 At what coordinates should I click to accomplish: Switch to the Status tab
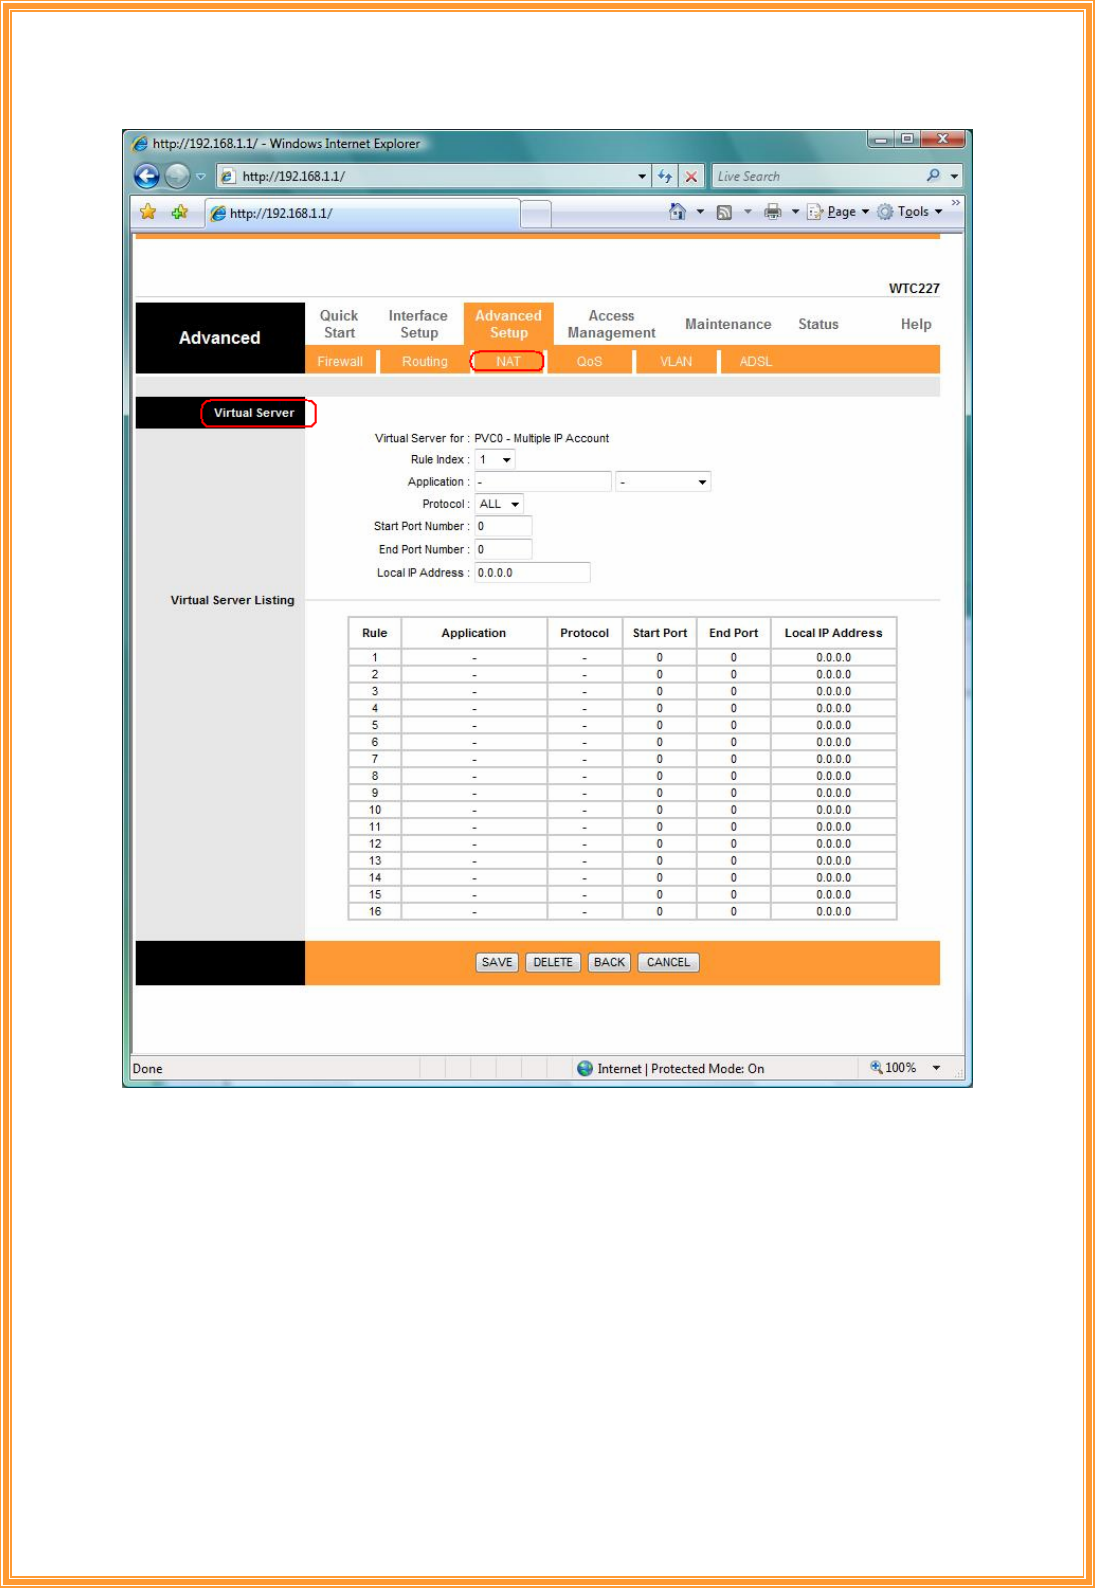[818, 324]
